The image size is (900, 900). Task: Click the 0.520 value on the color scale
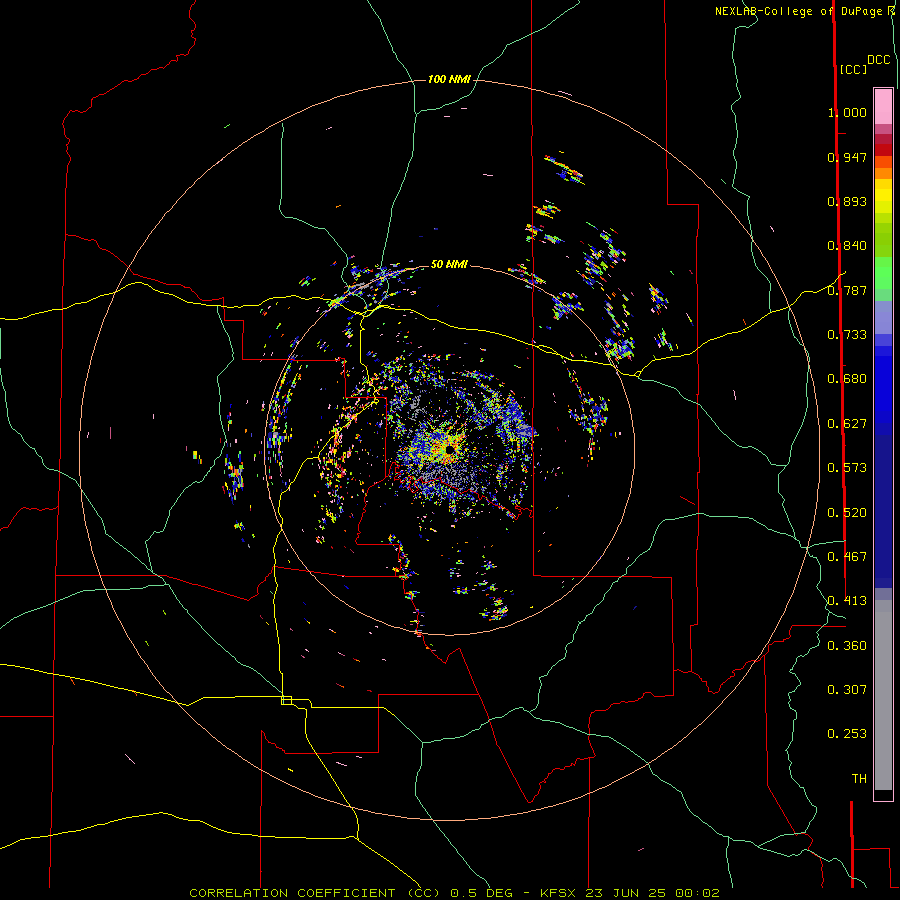(x=847, y=513)
